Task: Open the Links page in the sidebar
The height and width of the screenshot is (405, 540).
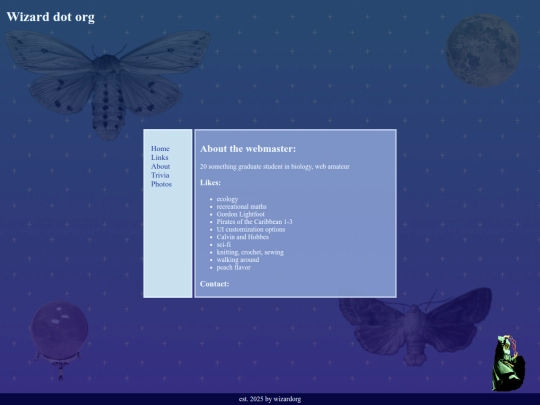Action: 159,157
